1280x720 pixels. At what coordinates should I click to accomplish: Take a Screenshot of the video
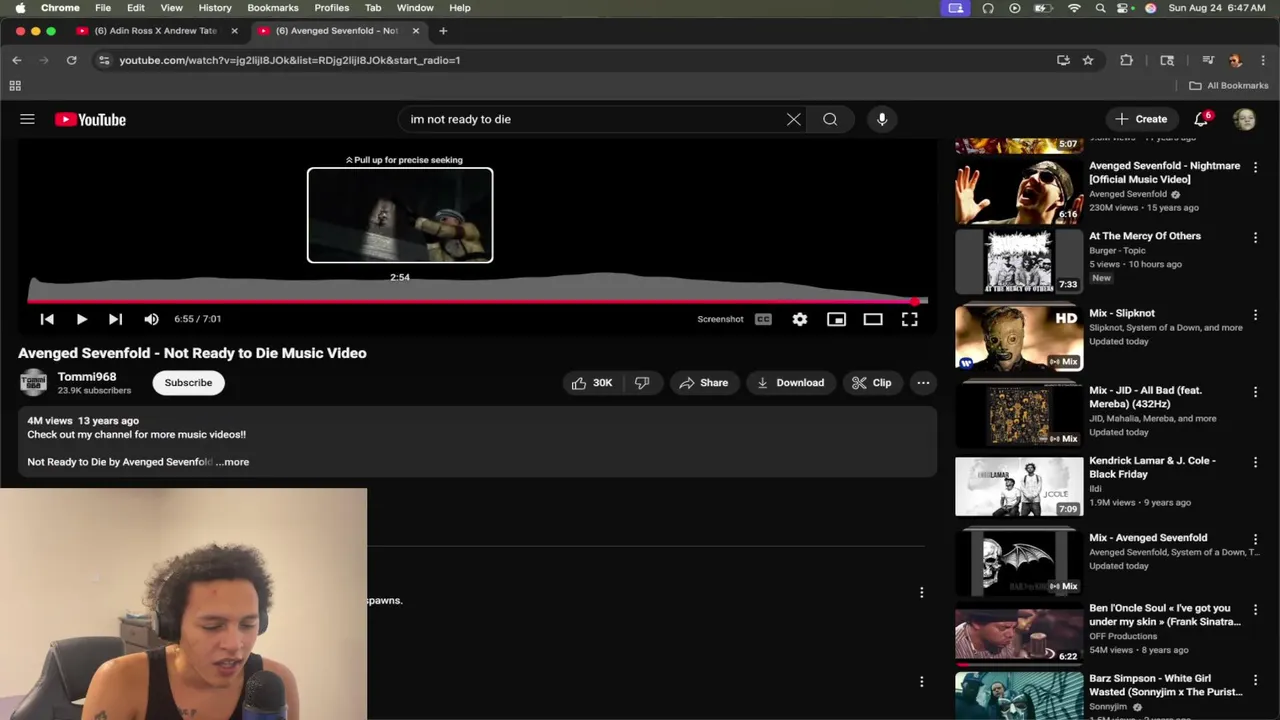click(720, 319)
